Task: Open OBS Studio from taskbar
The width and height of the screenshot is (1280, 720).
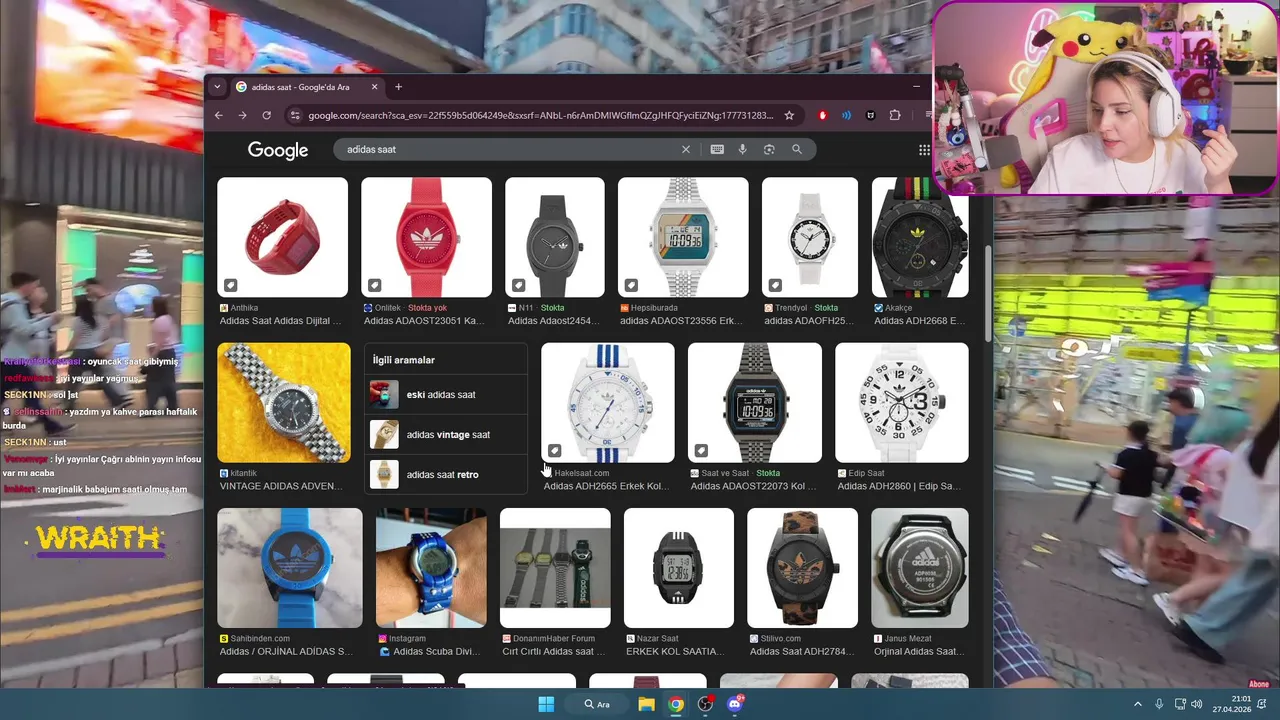Action: 706,704
